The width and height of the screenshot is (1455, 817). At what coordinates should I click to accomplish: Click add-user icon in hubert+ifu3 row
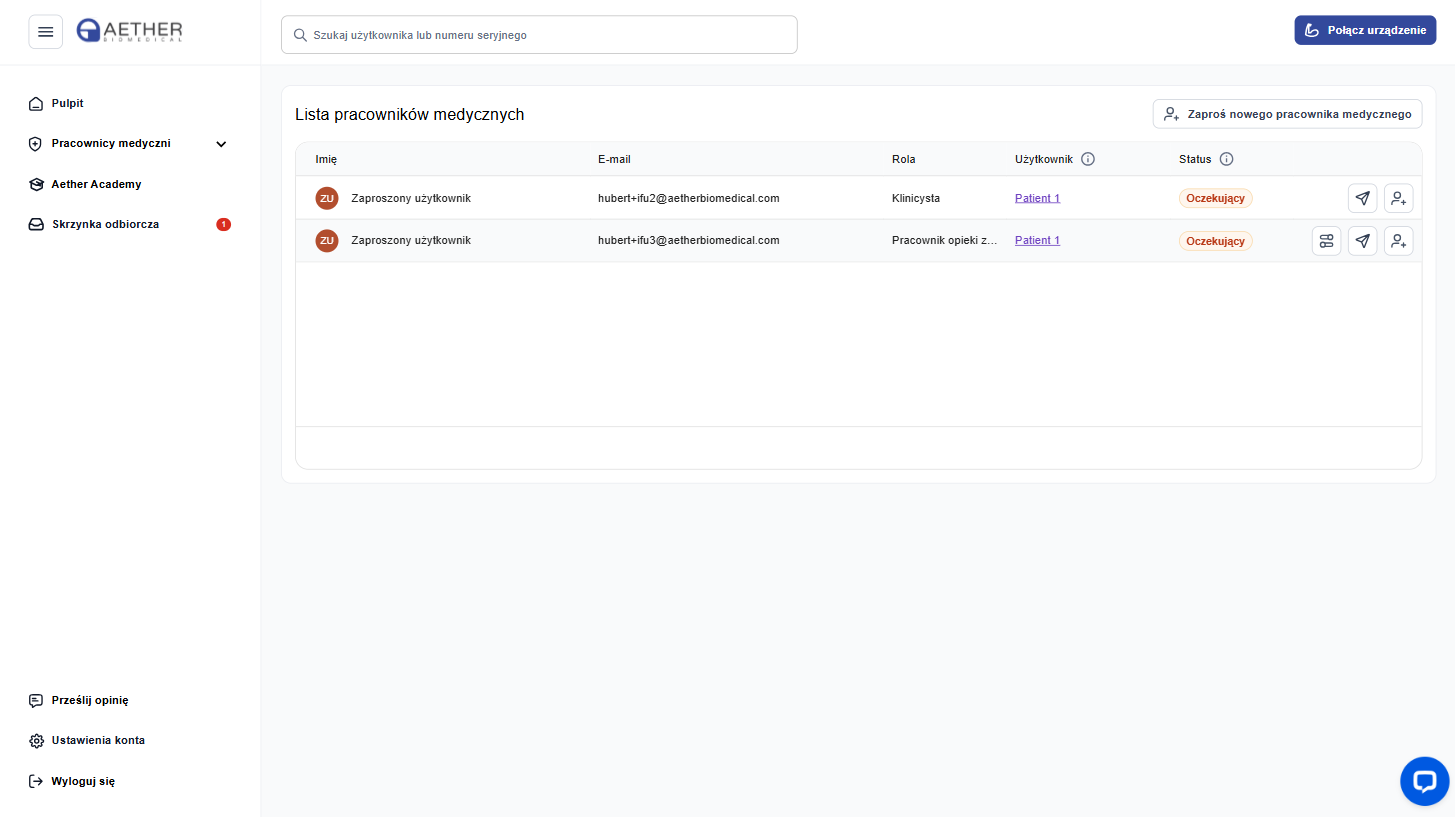(1399, 241)
